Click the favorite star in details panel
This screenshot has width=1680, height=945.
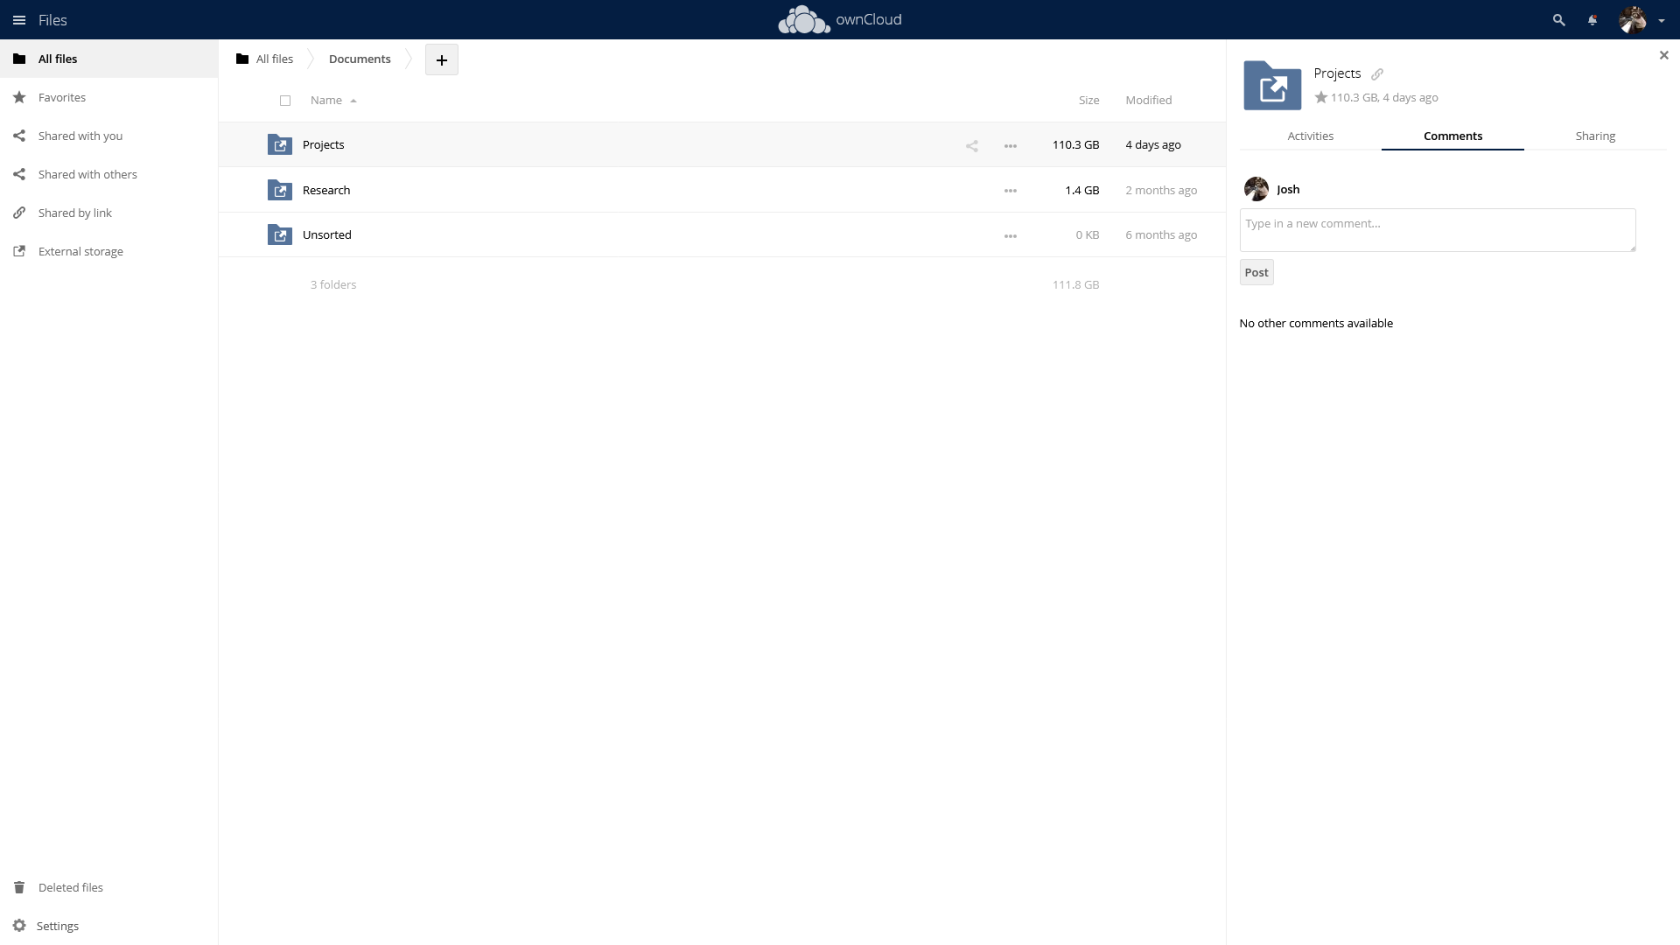[x=1321, y=98]
